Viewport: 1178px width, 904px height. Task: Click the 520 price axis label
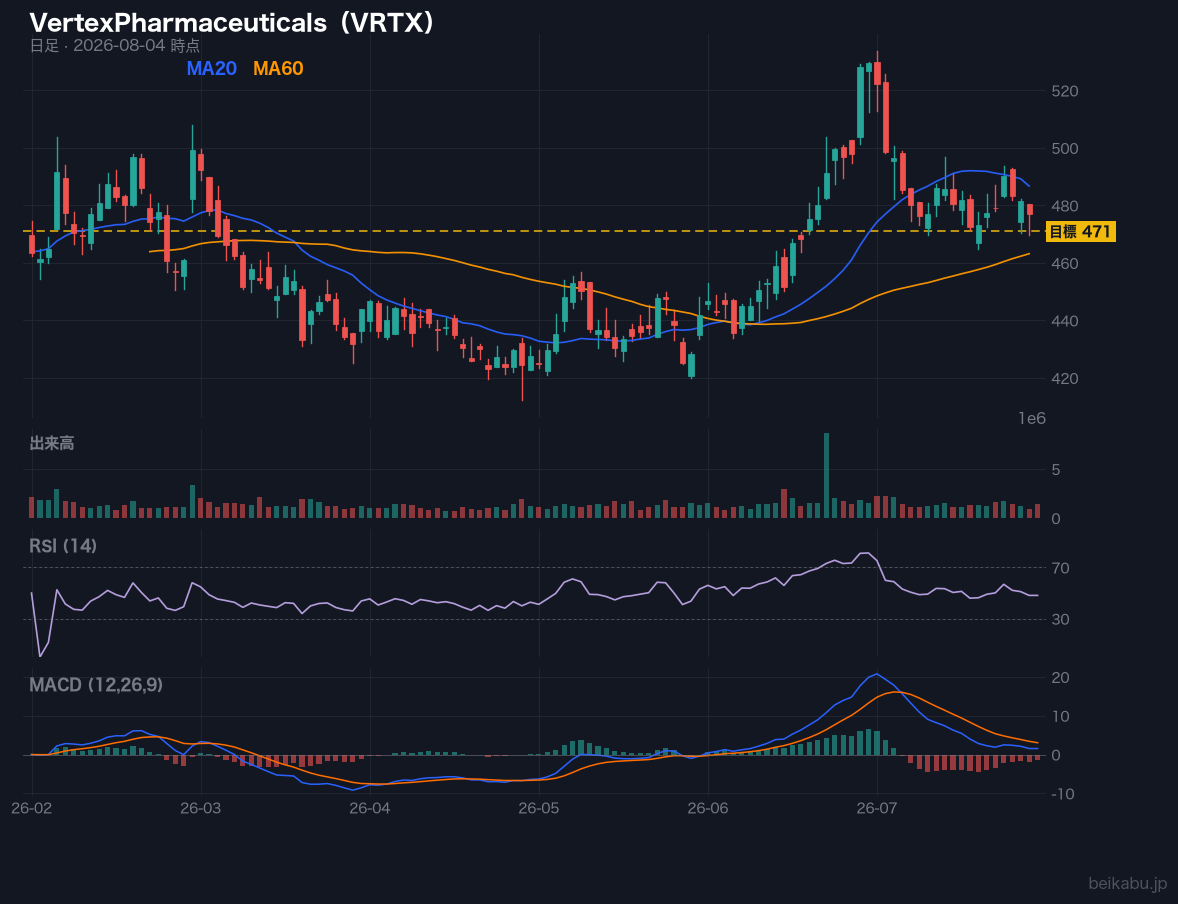1065,91
